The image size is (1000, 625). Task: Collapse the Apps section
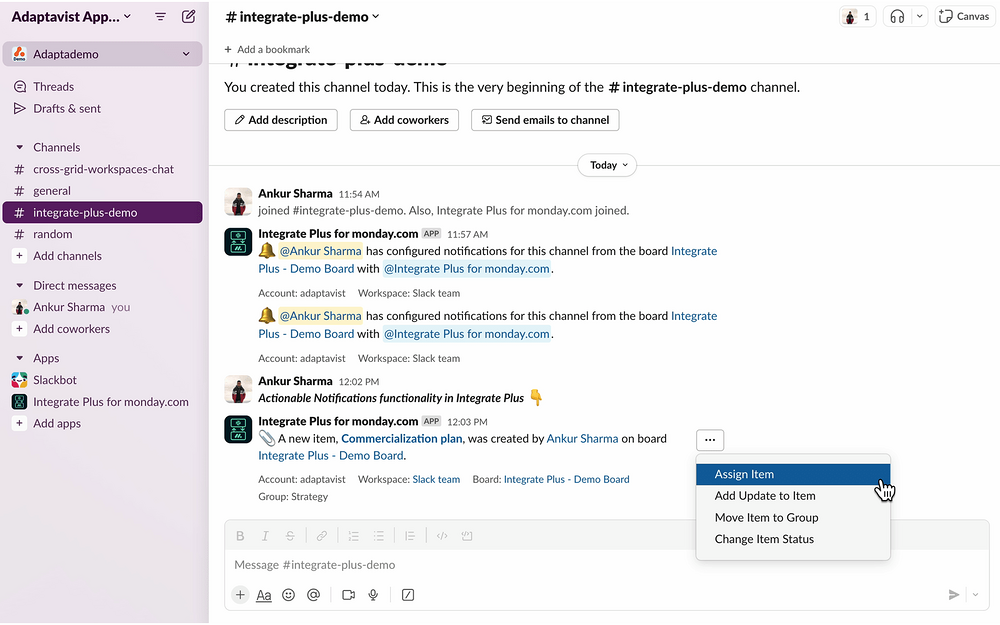pos(19,358)
